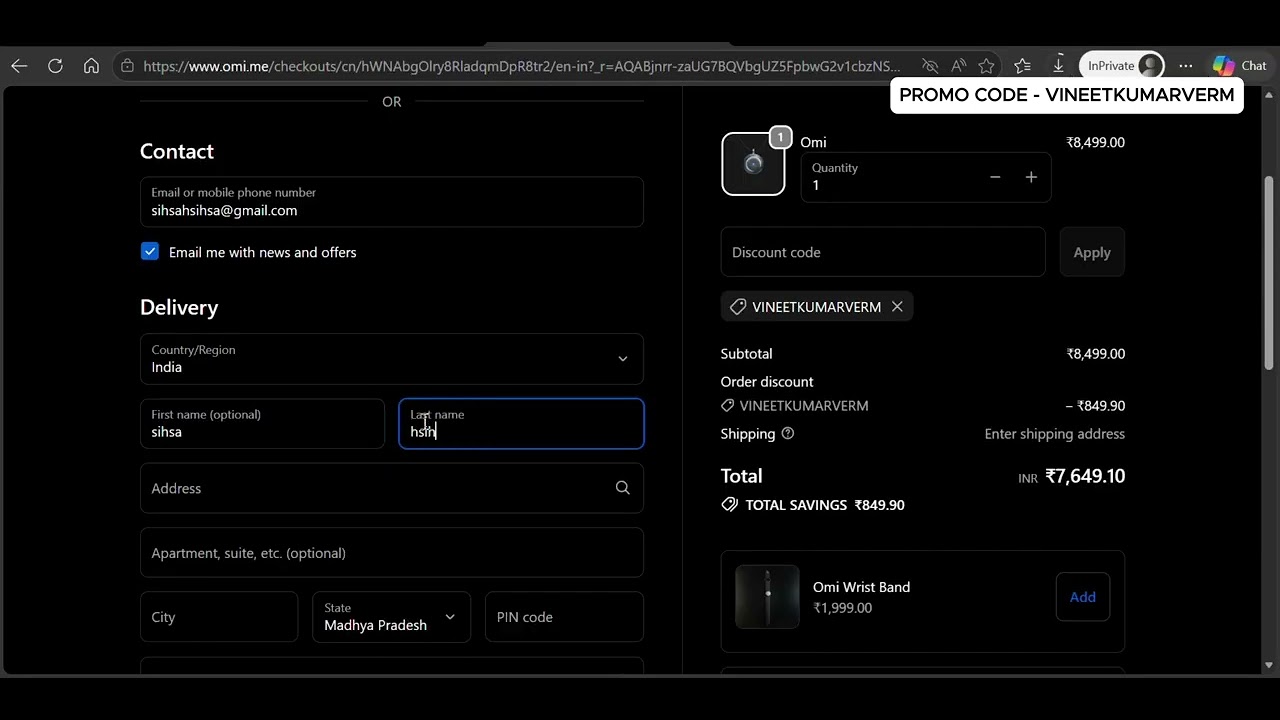
Task: Go back using the browser back arrow
Action: [x=19, y=66]
